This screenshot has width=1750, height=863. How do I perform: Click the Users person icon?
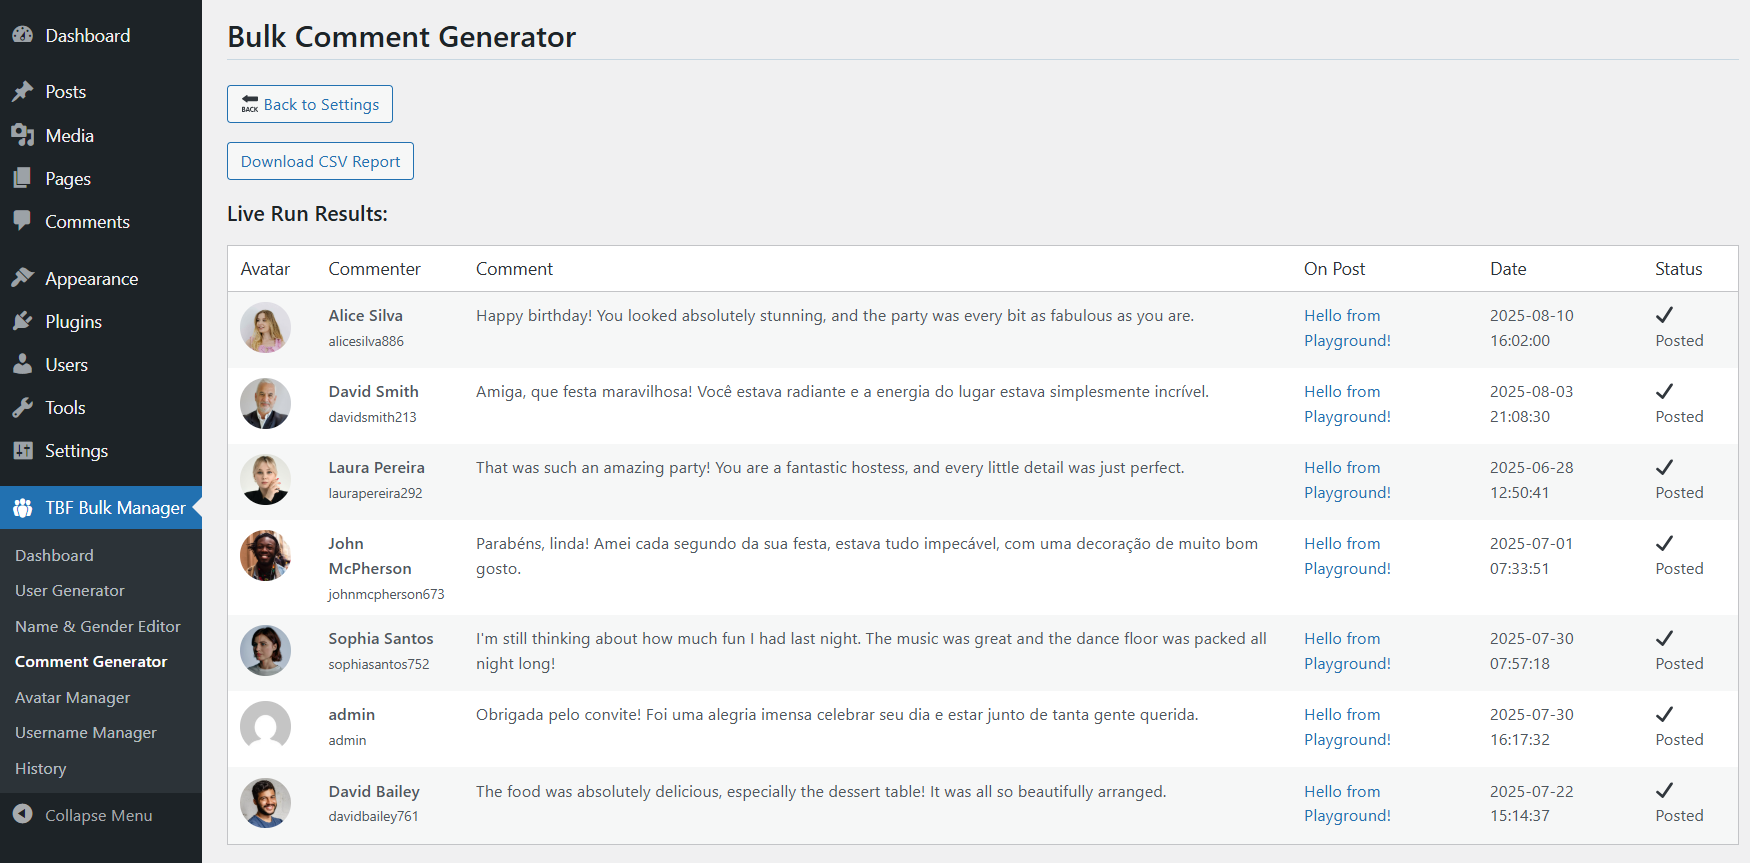22,364
